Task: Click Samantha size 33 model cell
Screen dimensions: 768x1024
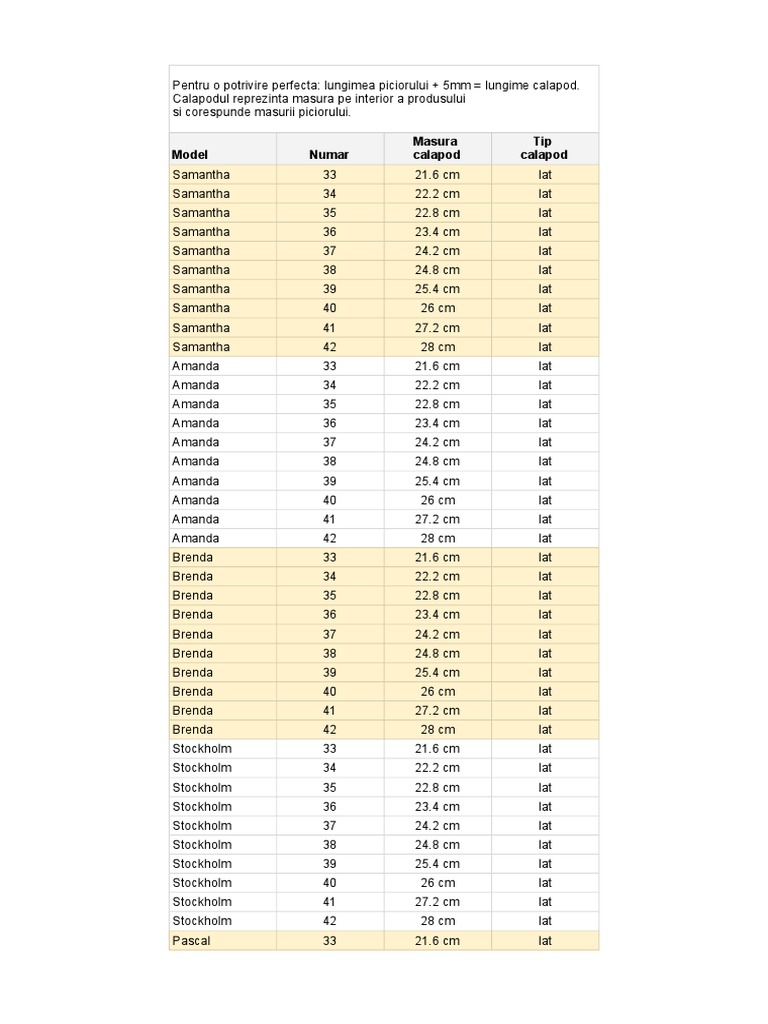Action: (x=223, y=174)
